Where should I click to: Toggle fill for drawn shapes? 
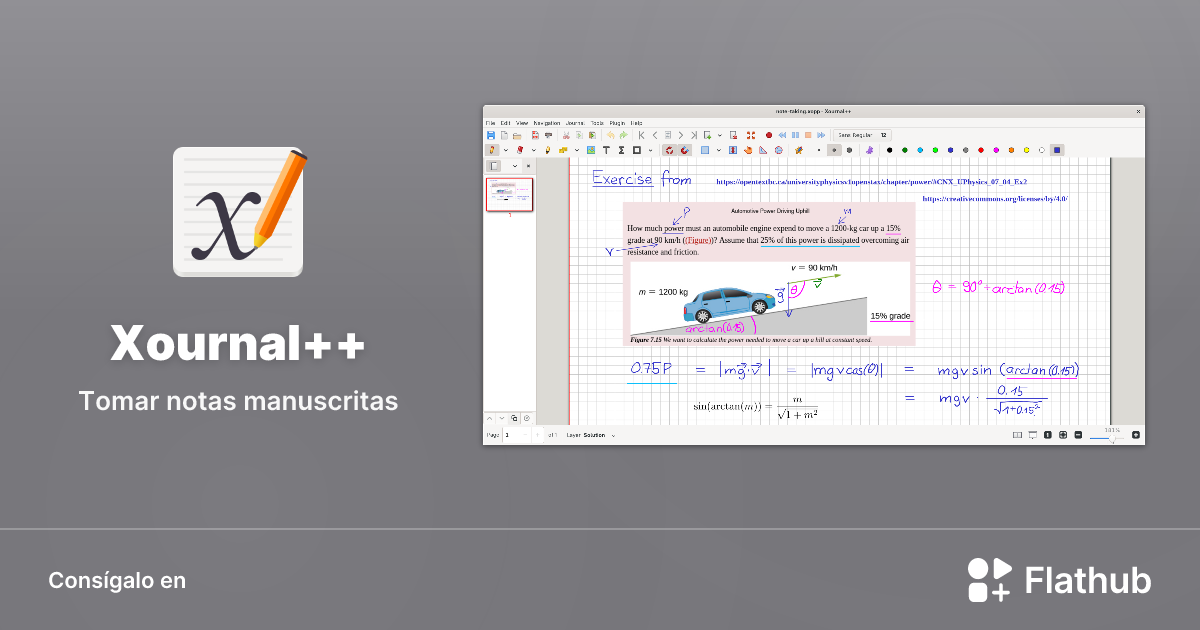coord(704,149)
